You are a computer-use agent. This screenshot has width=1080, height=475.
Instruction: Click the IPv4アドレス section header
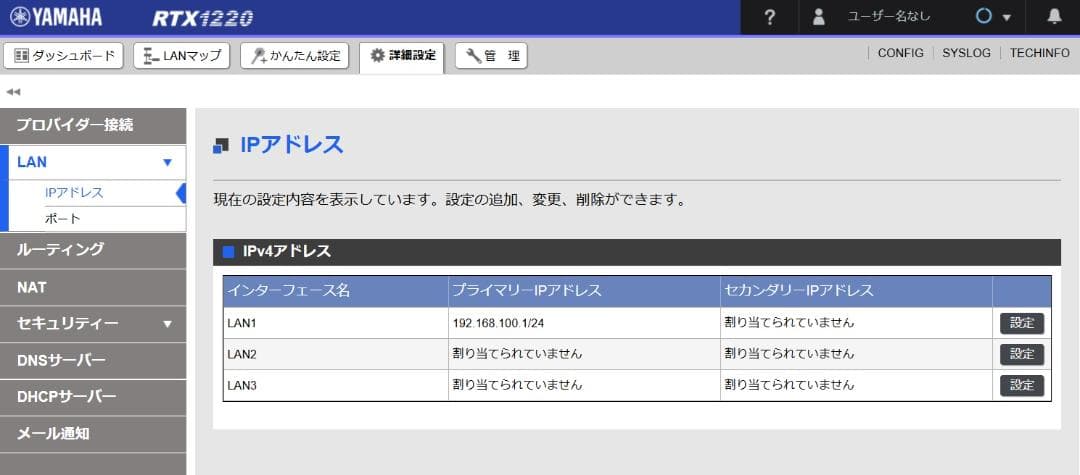pyautogui.click(x=636, y=252)
